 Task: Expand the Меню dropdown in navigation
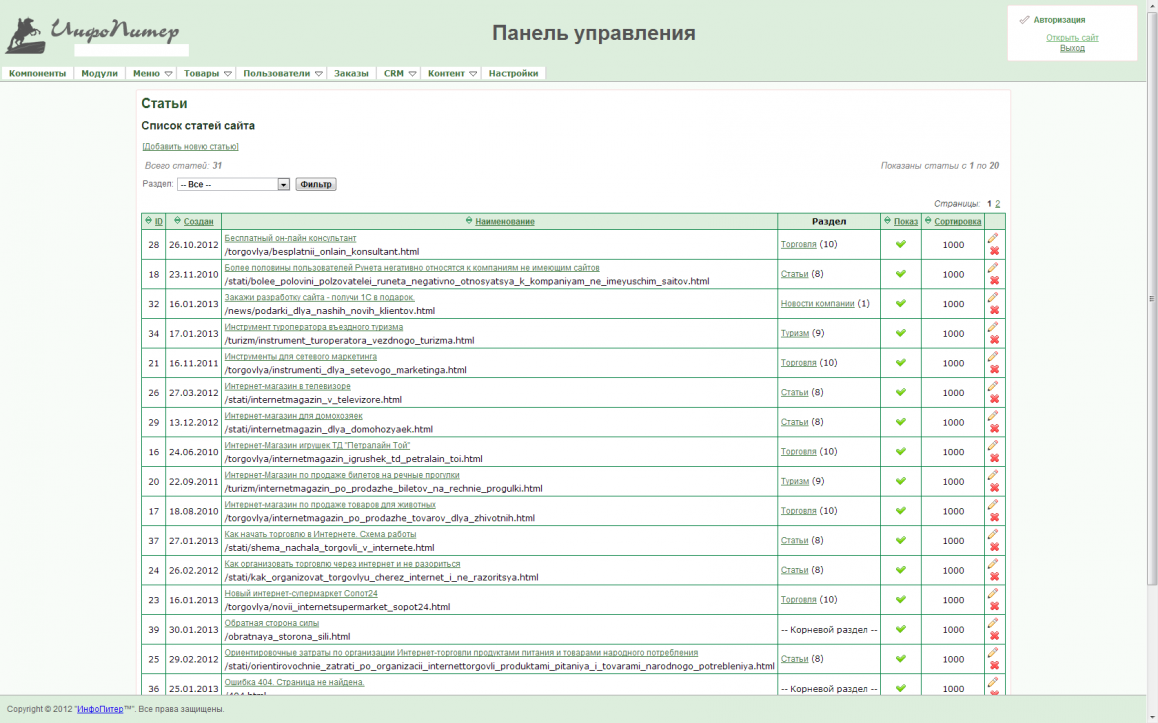coord(152,73)
